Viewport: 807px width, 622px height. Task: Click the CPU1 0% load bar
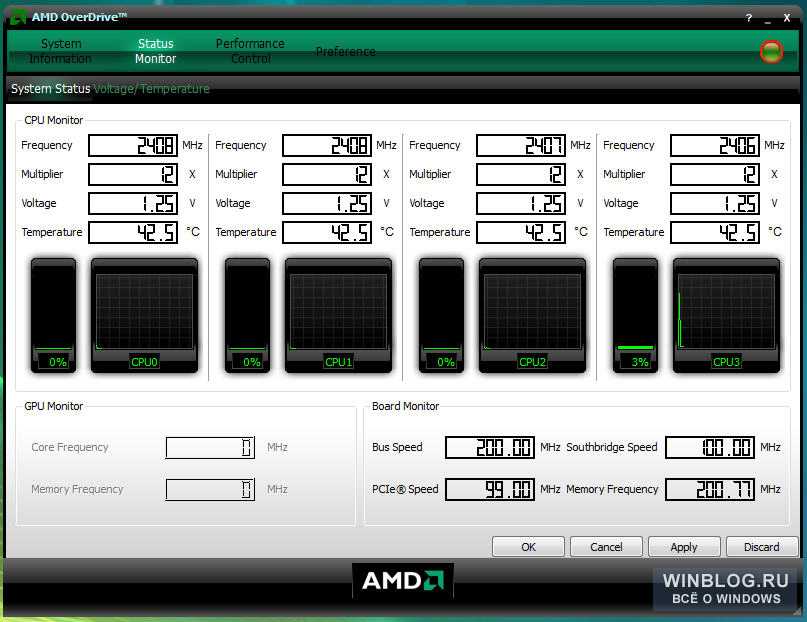coord(248,315)
